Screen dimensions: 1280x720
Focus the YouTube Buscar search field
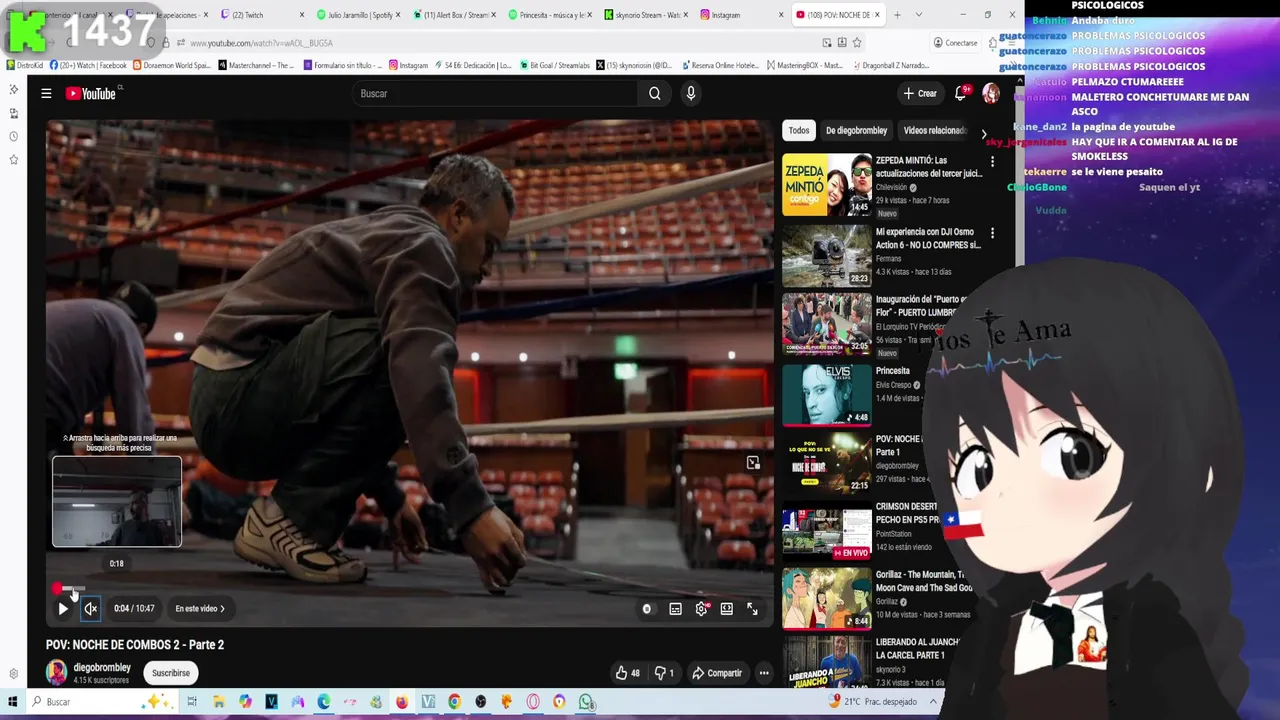tap(495, 93)
